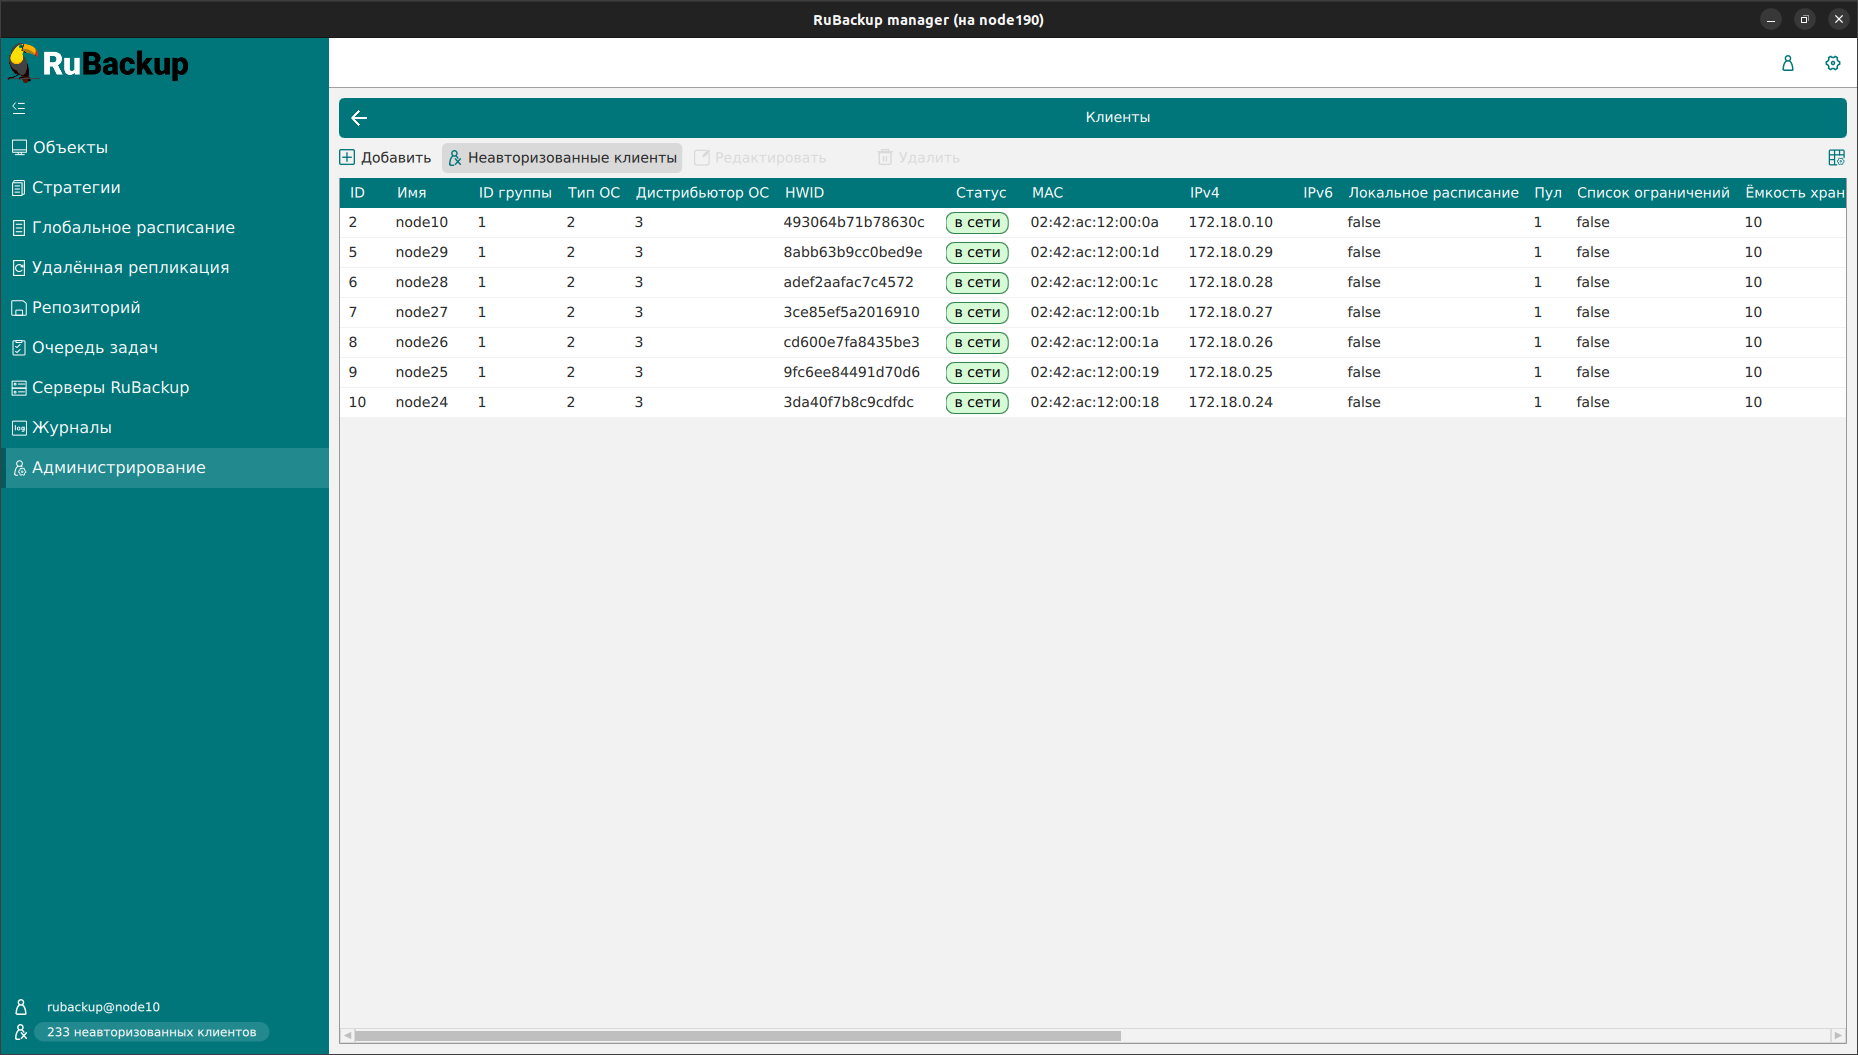Open settings gear icon at top right
Screen dimensions: 1858x1055
tap(1832, 63)
